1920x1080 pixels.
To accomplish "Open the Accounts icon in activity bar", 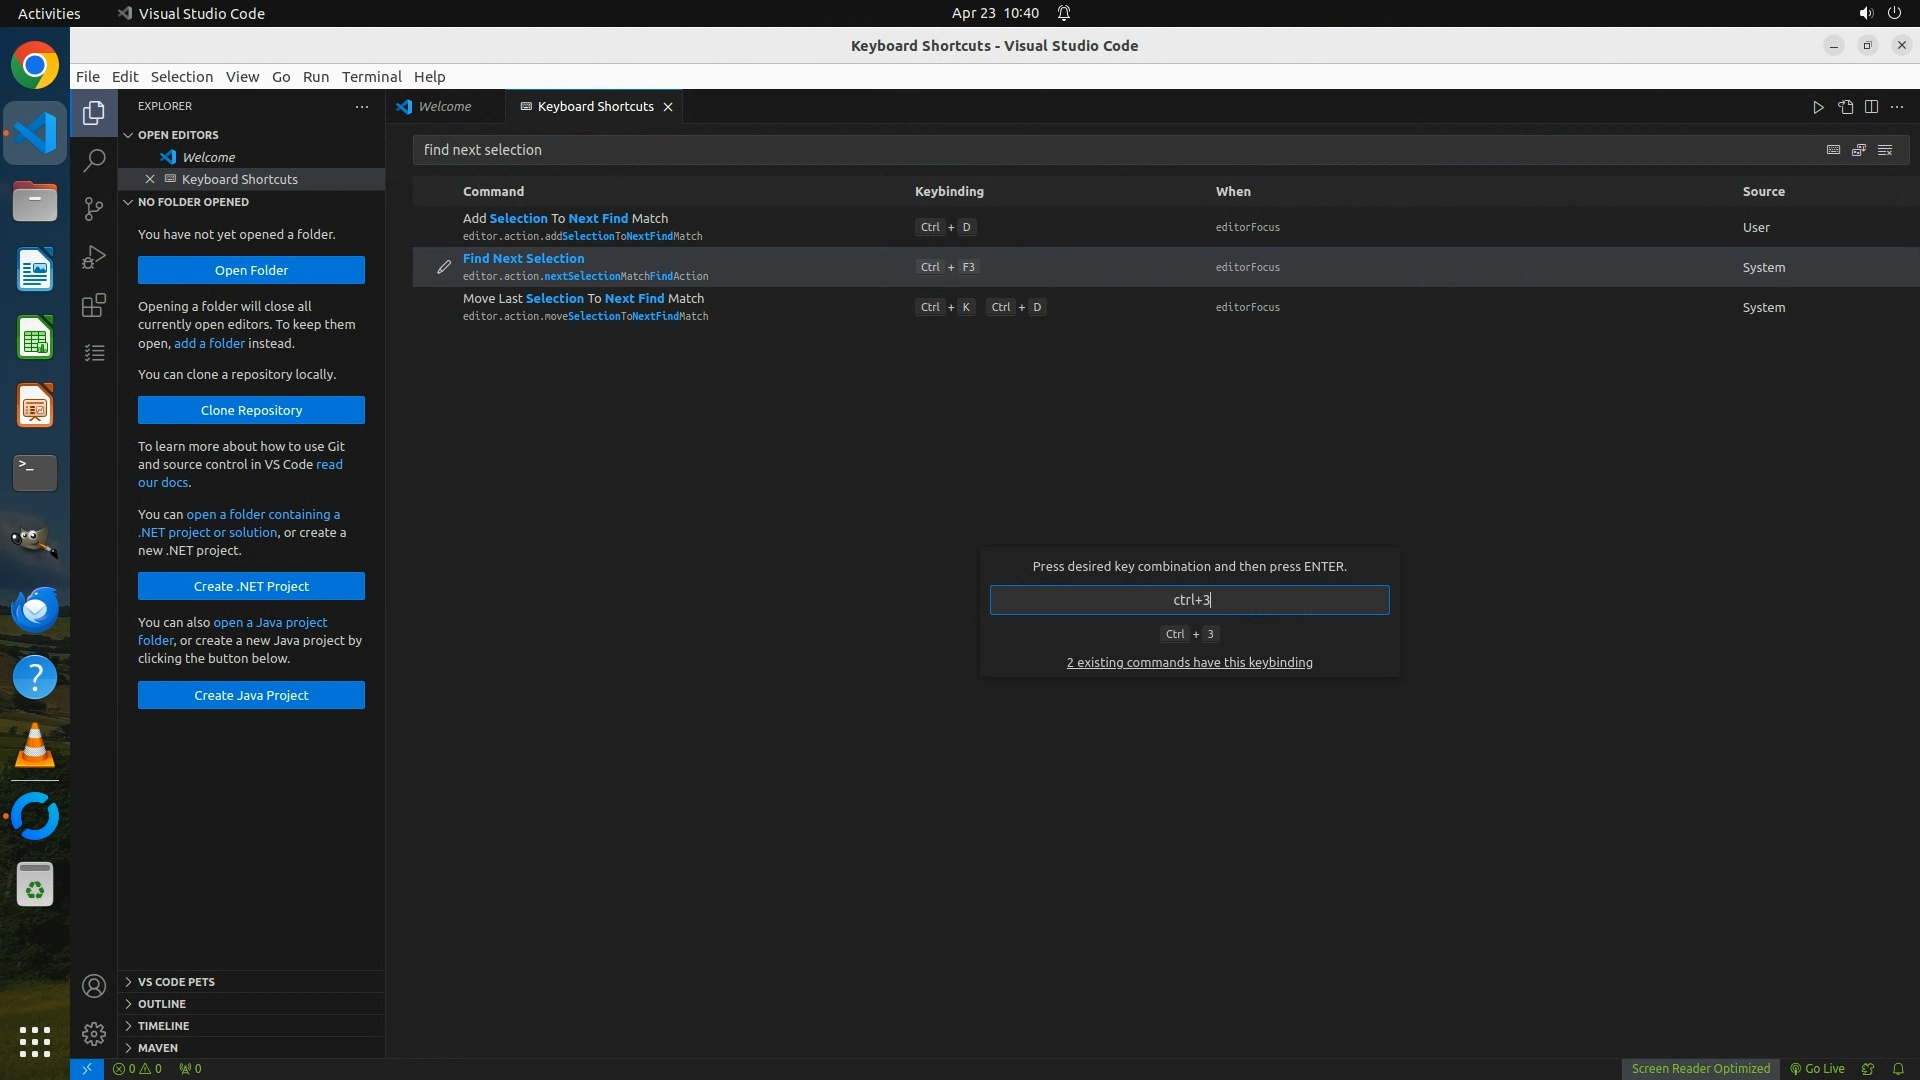I will pos(94,986).
